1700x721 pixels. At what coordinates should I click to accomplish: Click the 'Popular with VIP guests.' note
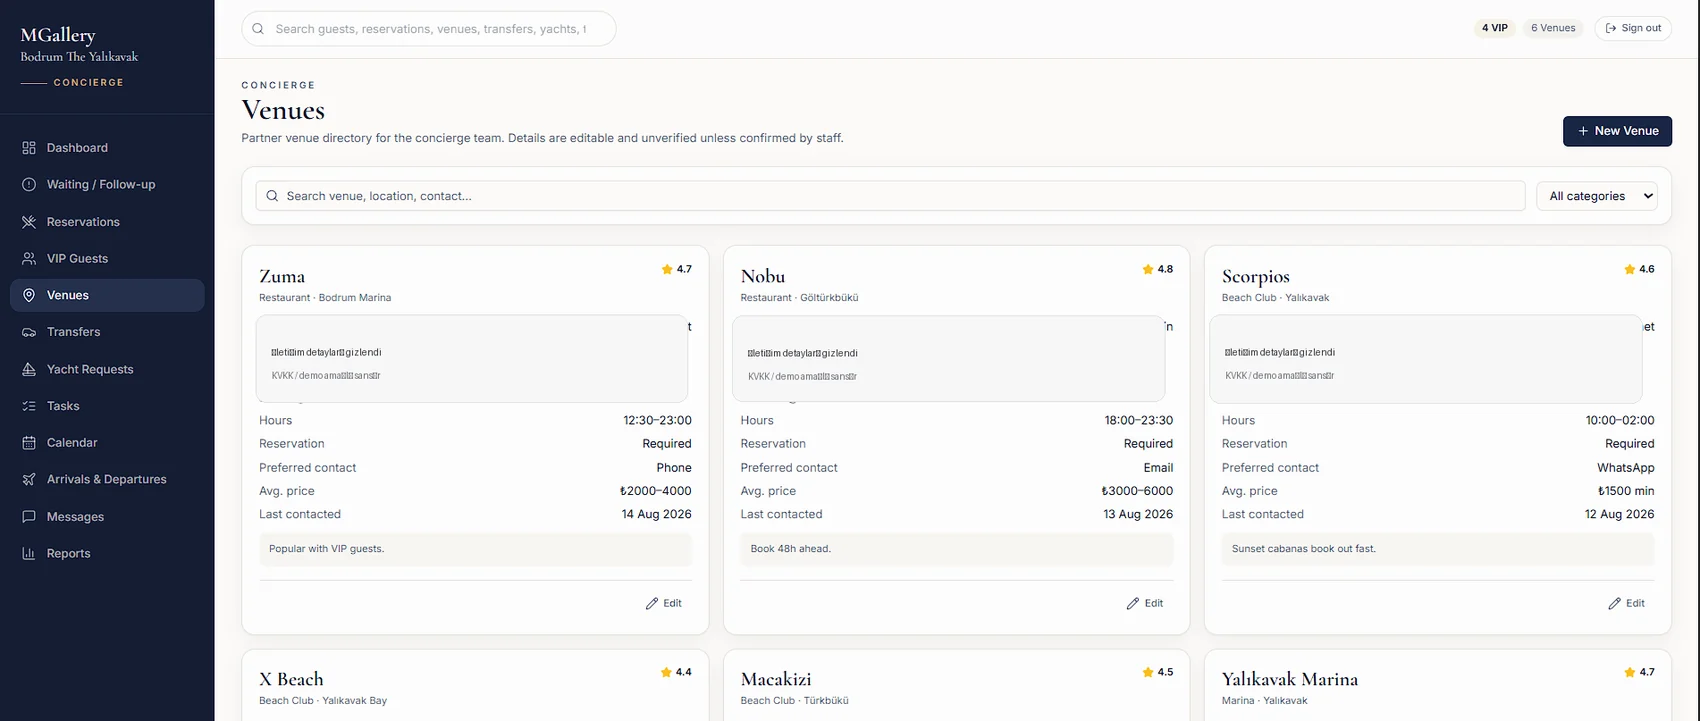coord(476,549)
